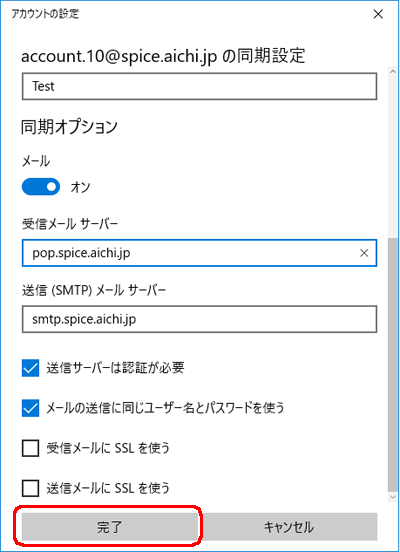The height and width of the screenshot is (552, 400).
Task: Close the account settings dialog window
Action: (x=378, y=14)
